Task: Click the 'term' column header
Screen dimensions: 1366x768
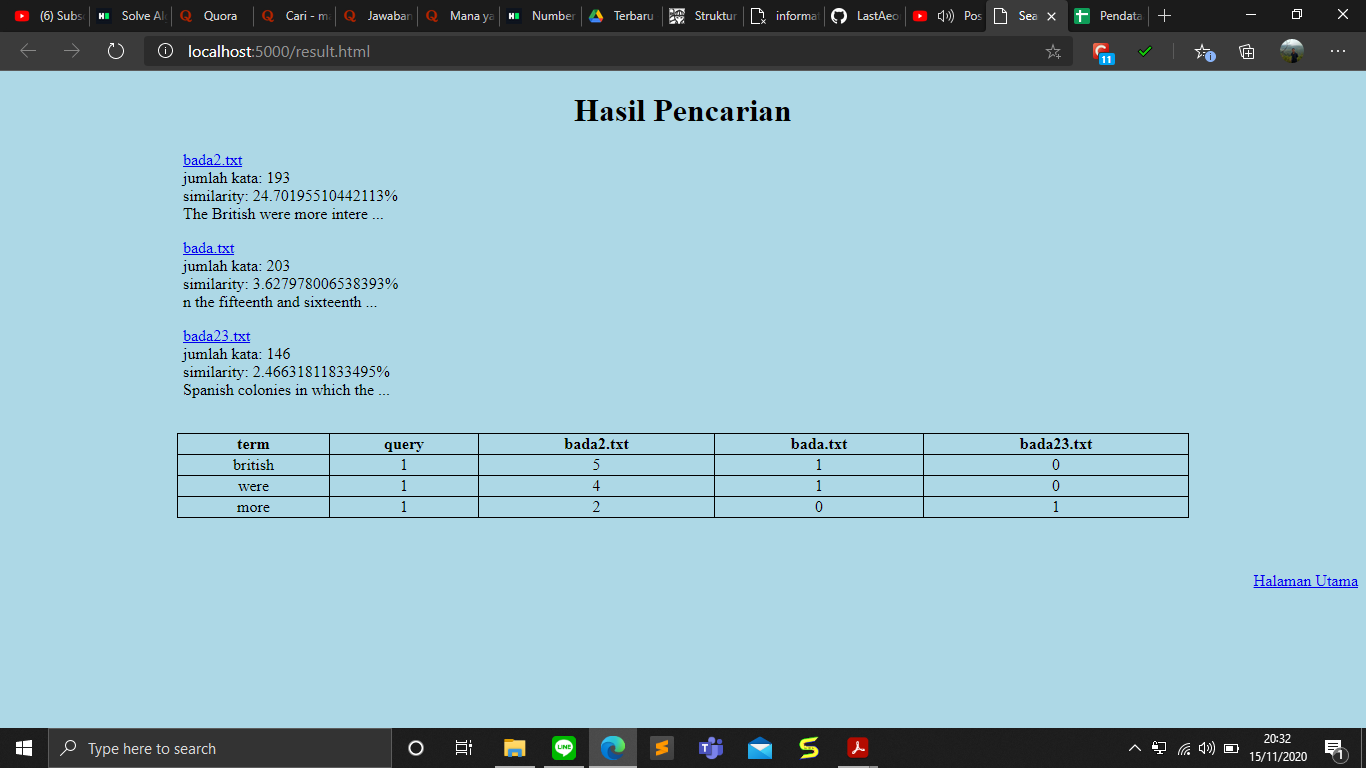Action: coord(253,444)
